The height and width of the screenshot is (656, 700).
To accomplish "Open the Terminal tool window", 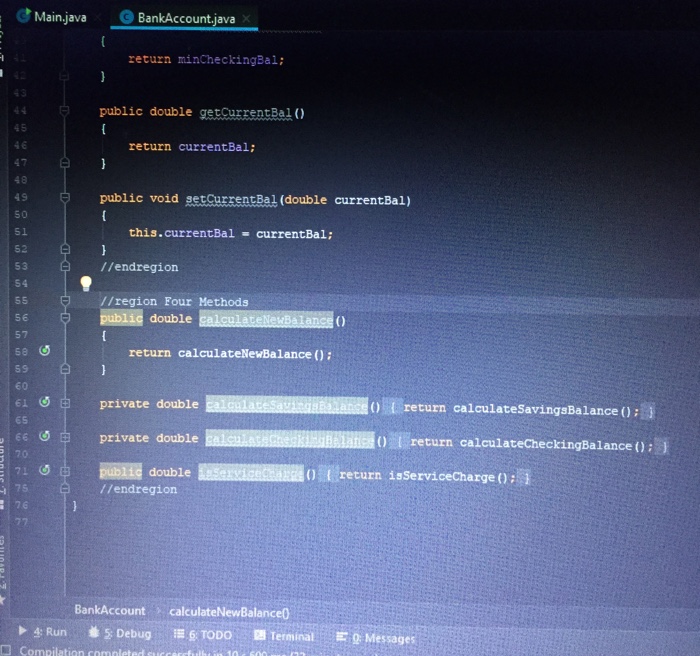I will [284, 636].
